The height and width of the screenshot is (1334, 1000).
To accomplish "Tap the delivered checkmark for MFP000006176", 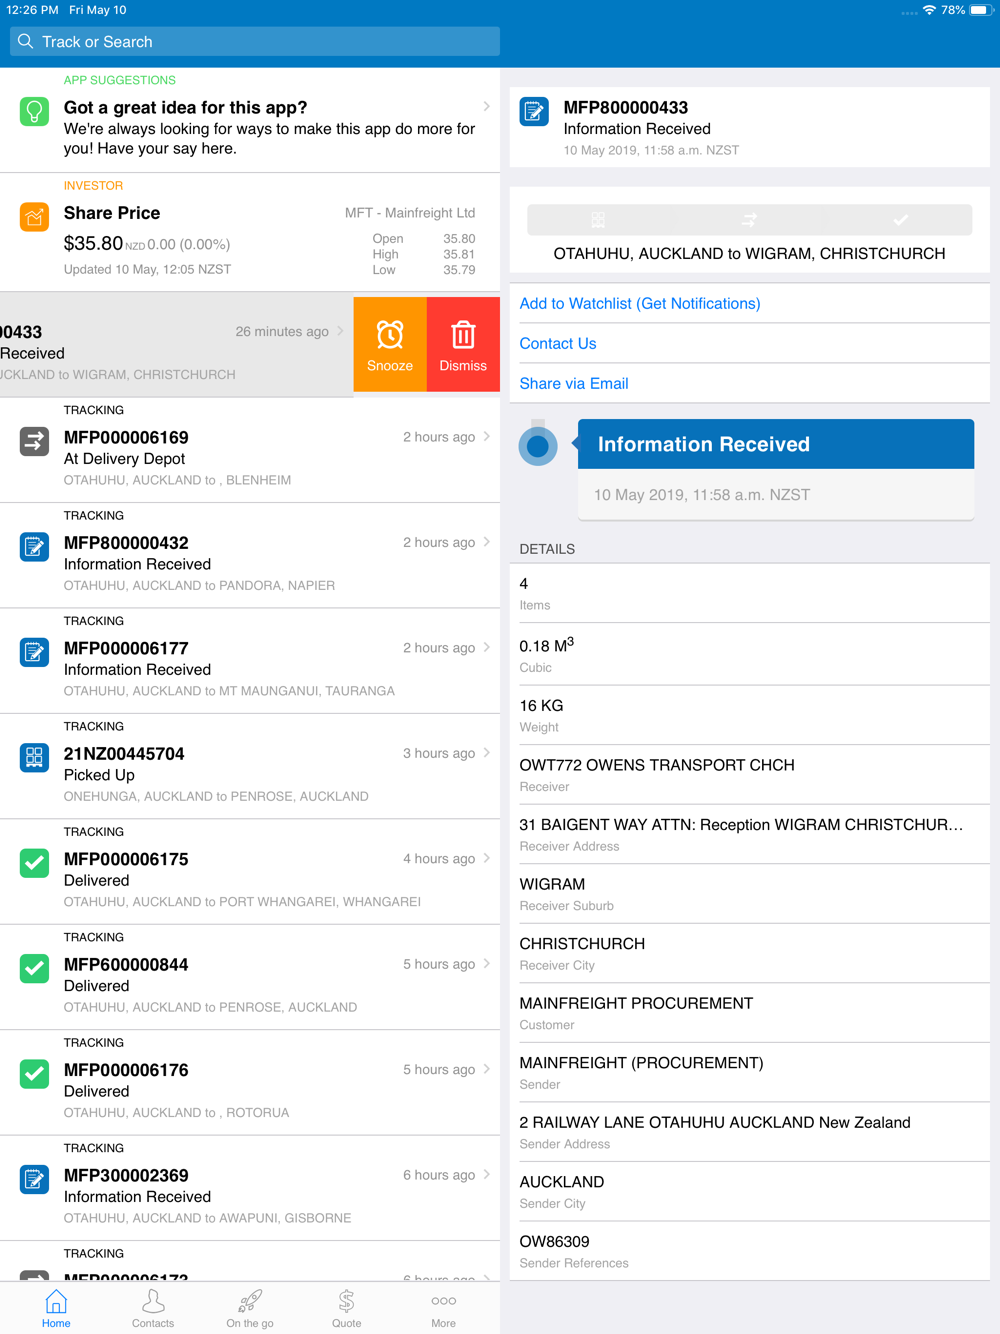I will (34, 1074).
